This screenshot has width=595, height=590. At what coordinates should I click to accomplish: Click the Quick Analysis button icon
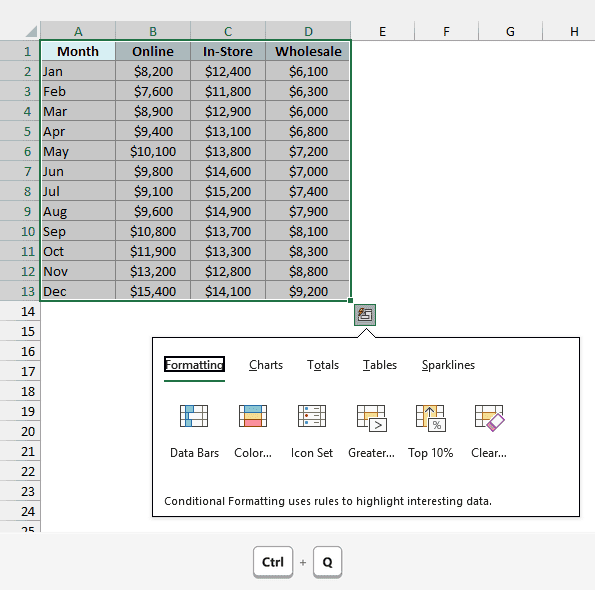[x=365, y=315]
